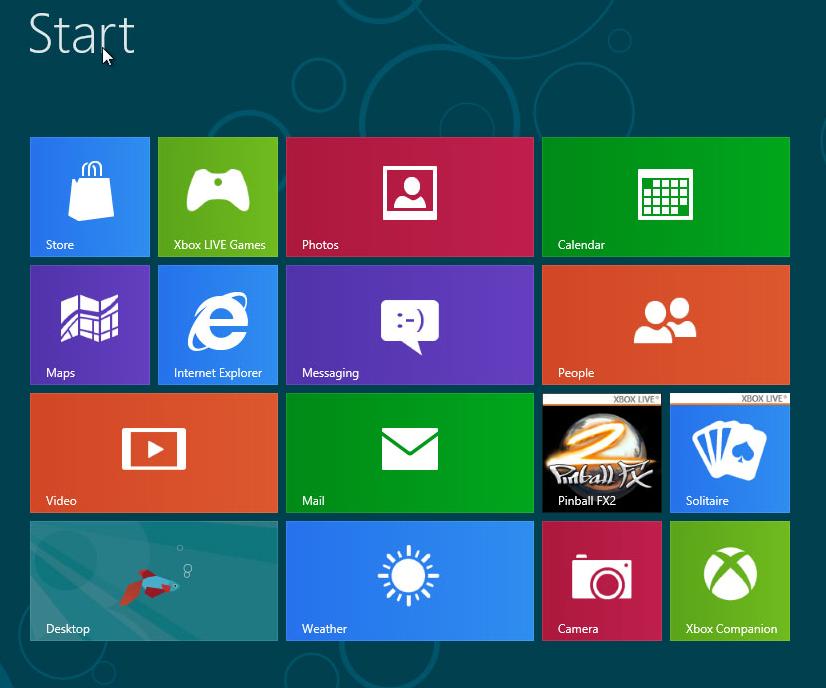The height and width of the screenshot is (688, 826).
Task: Click the Internet Explorer label text
Action: pyautogui.click(x=218, y=373)
